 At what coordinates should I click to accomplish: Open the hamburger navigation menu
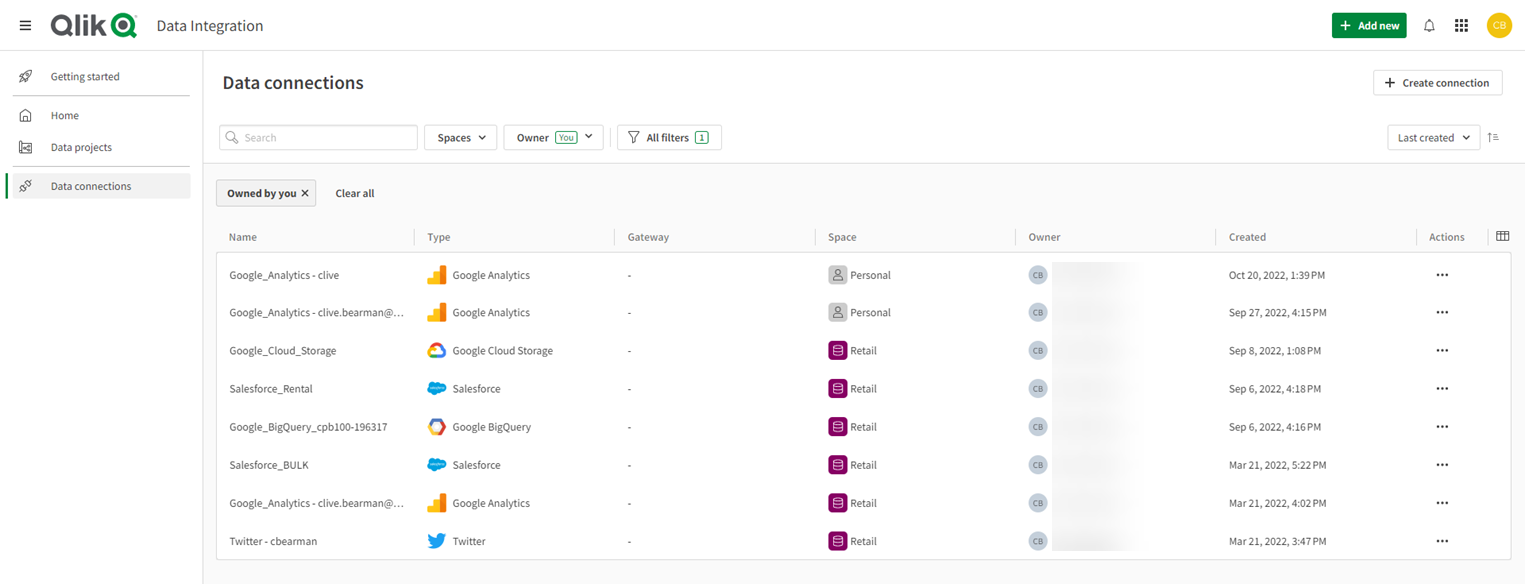point(25,26)
